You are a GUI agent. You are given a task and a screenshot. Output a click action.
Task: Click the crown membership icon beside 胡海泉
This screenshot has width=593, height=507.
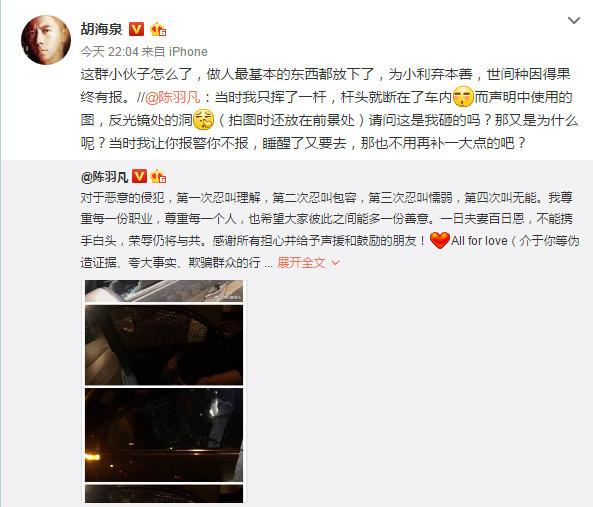(158, 29)
